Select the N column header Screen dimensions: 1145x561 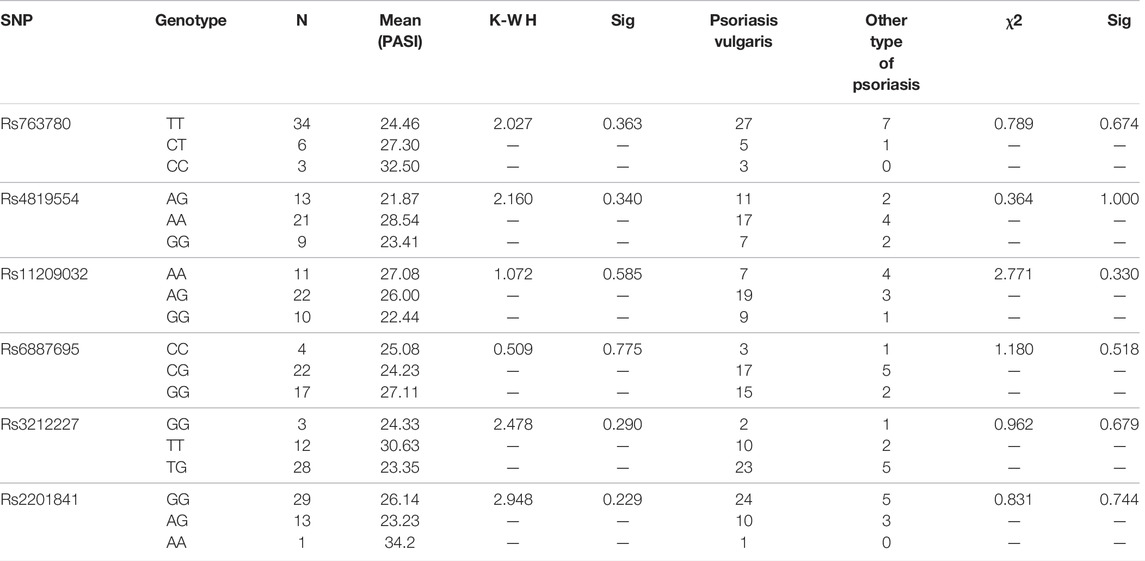pos(302,21)
